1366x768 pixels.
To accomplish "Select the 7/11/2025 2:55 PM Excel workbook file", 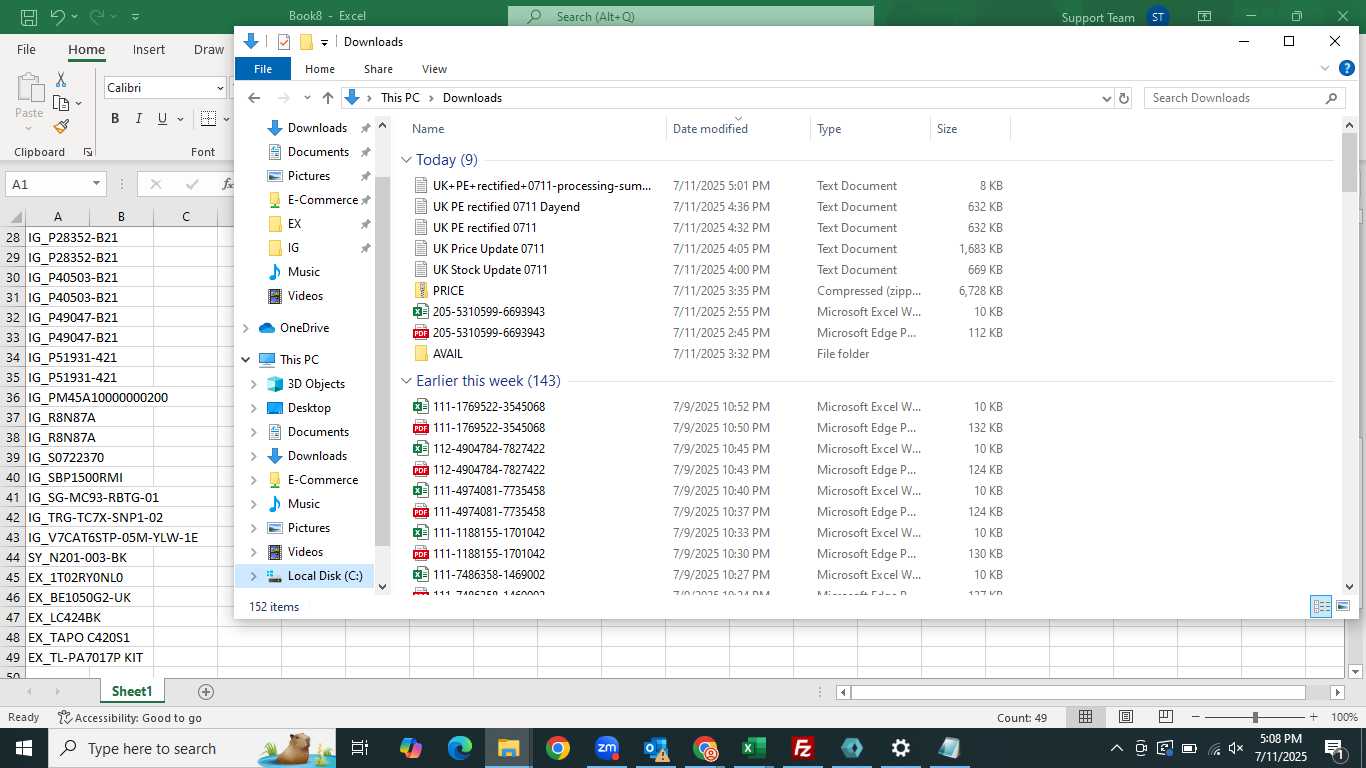I will click(x=488, y=312).
